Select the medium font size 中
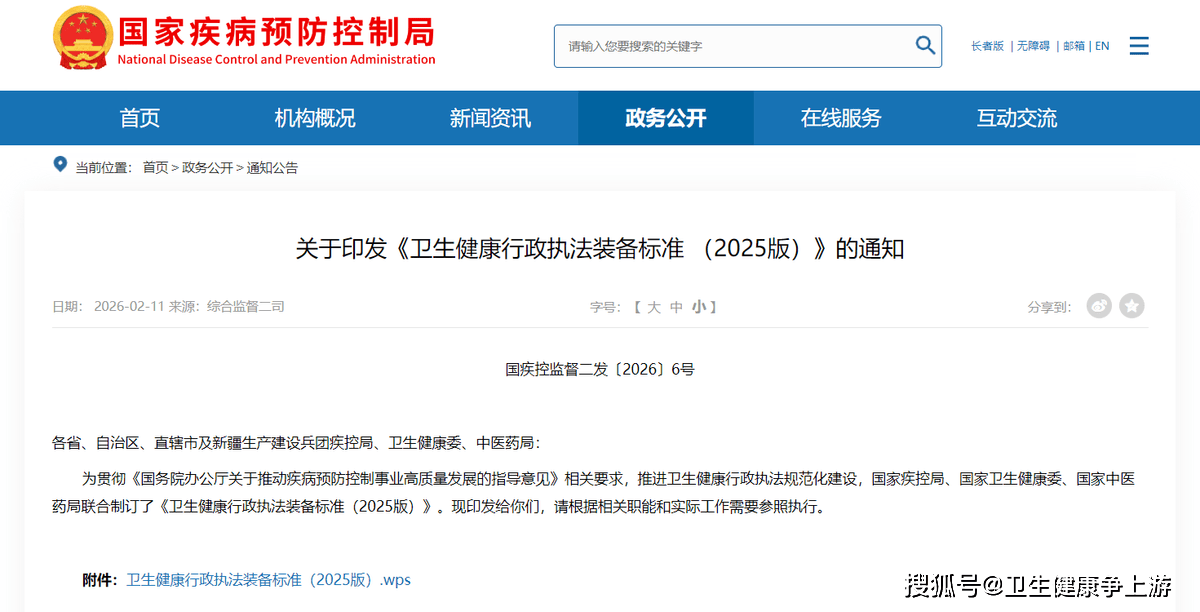The height and width of the screenshot is (612, 1200). (x=676, y=307)
